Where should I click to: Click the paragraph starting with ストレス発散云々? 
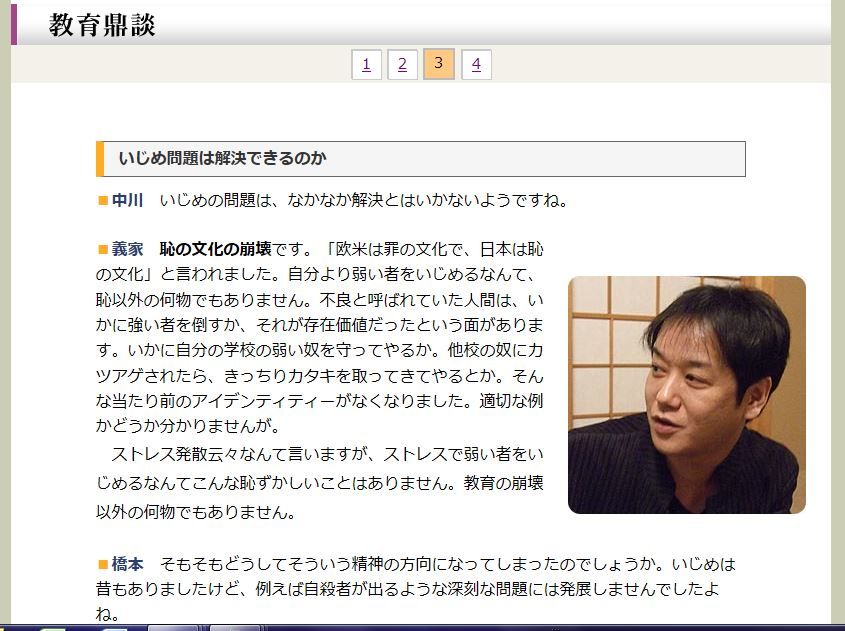click(x=320, y=483)
